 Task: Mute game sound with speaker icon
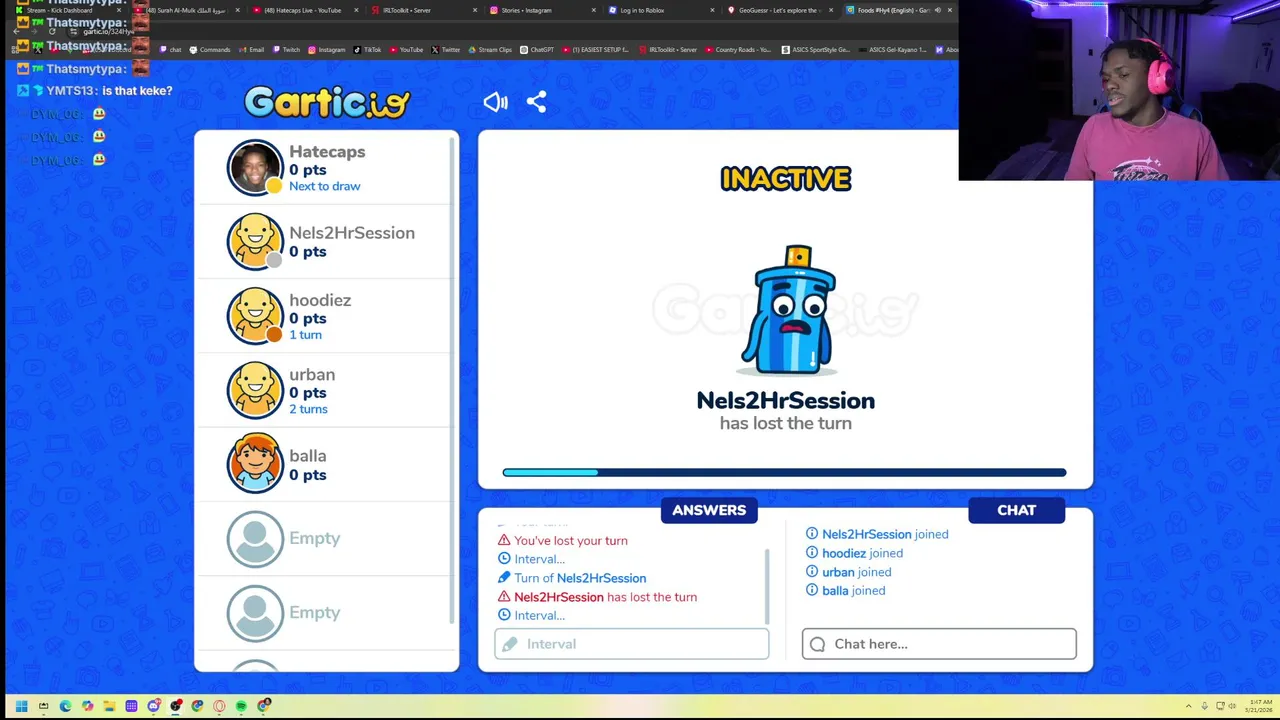(x=495, y=102)
